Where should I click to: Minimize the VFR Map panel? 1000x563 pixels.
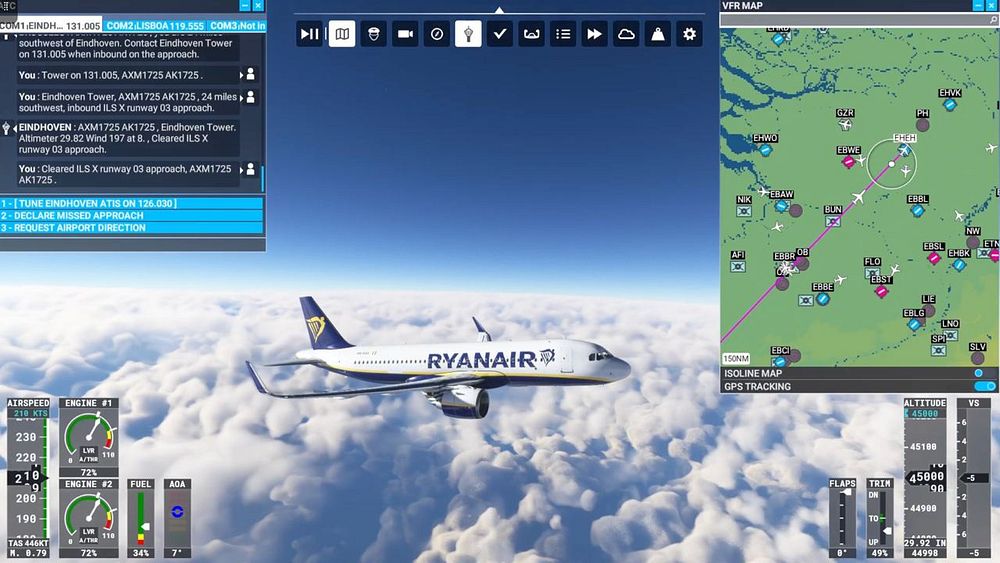[978, 5]
